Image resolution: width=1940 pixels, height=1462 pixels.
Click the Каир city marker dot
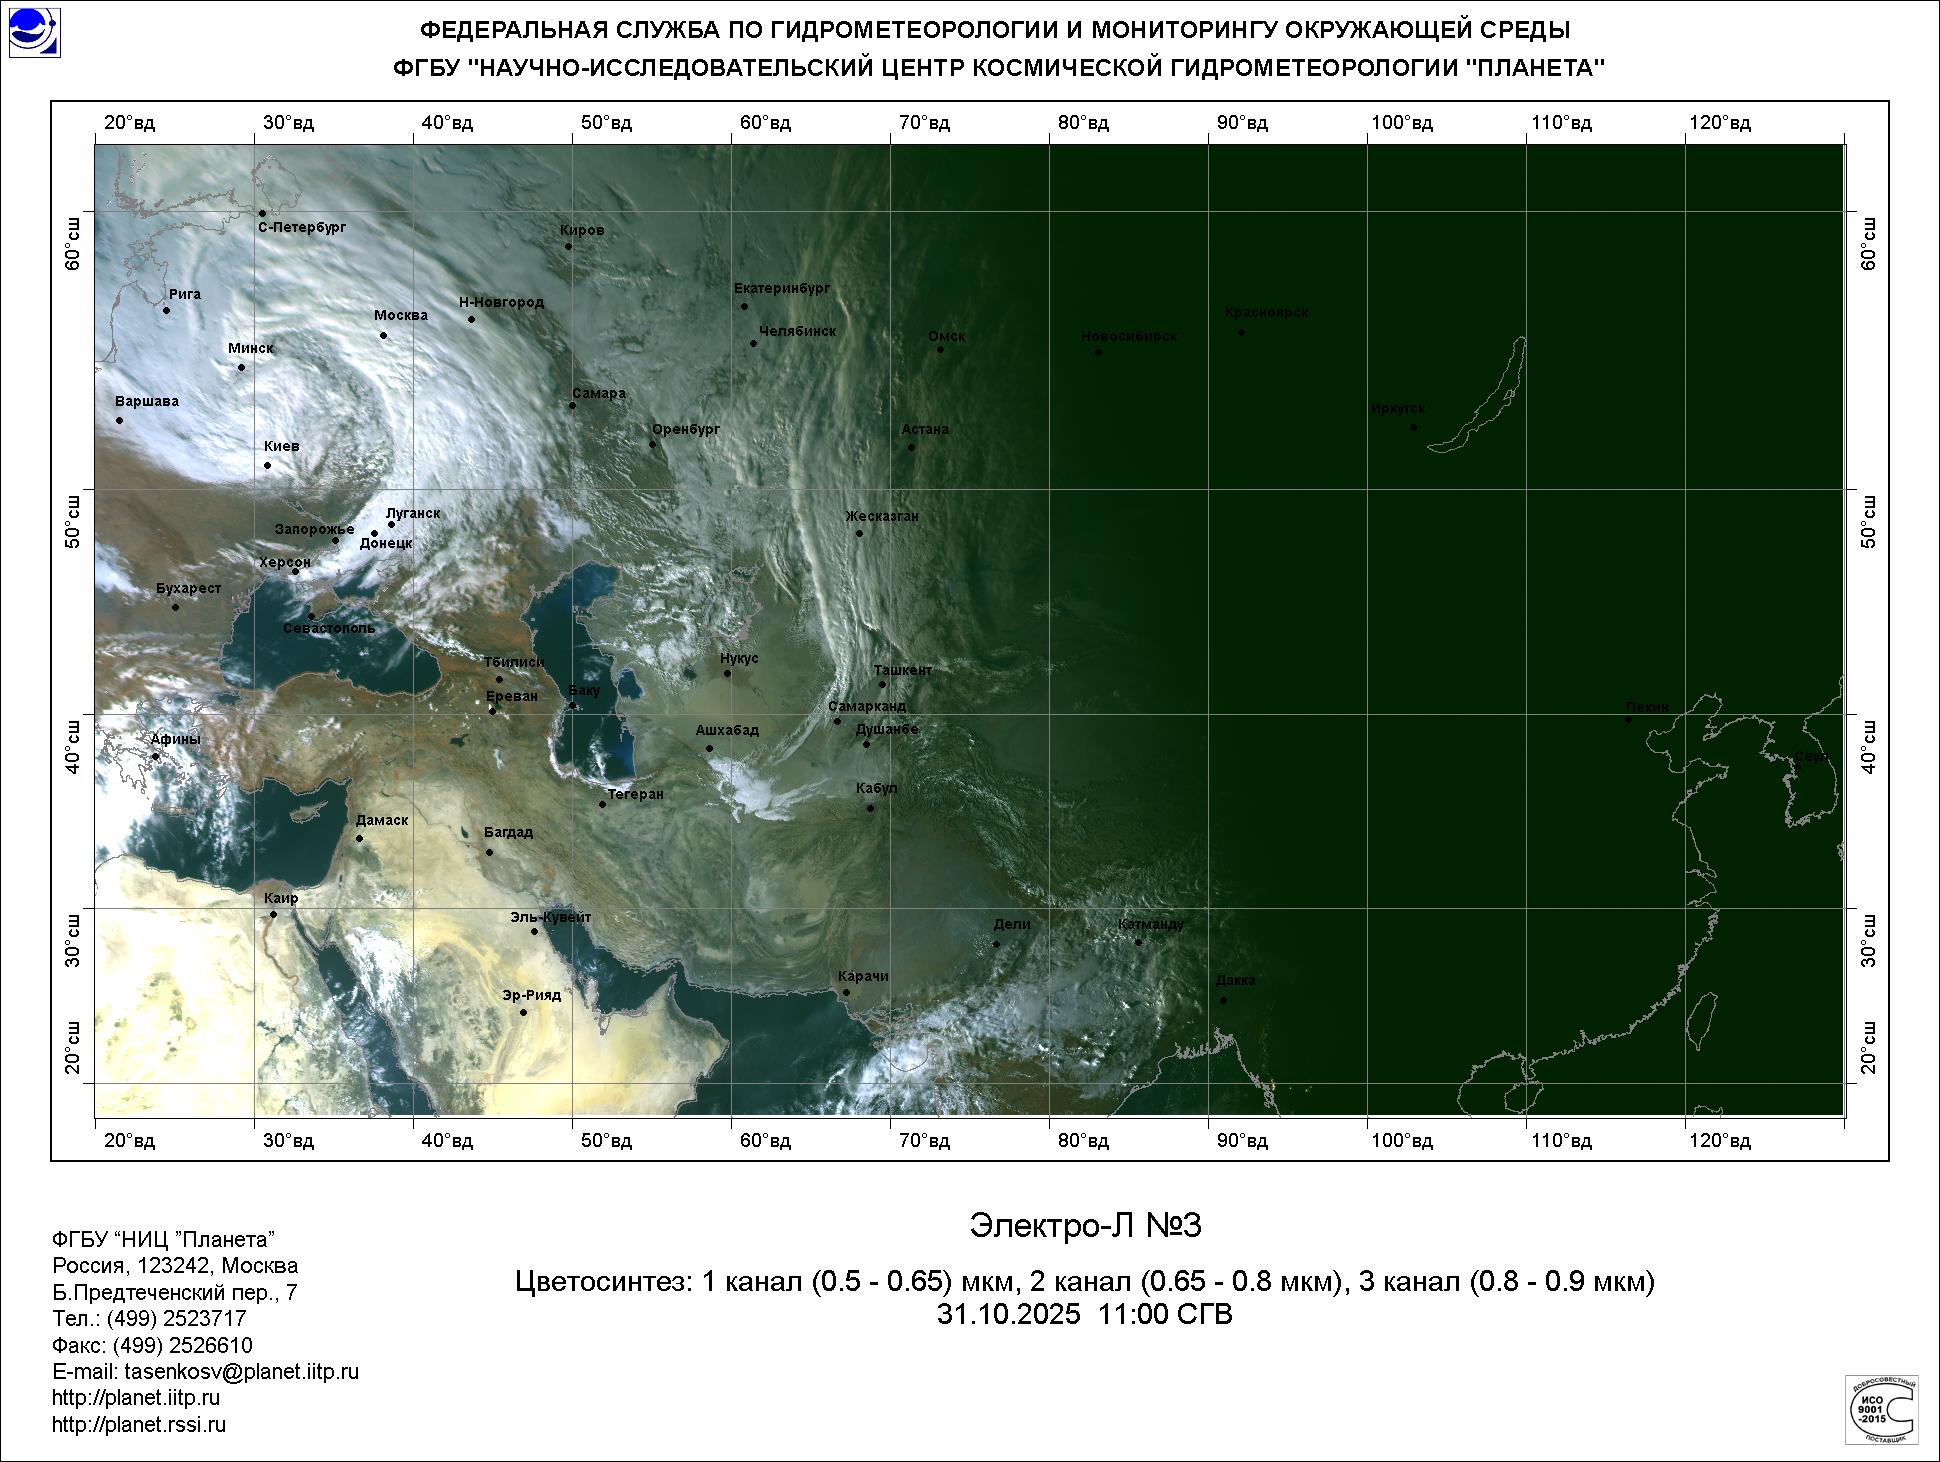(x=273, y=915)
